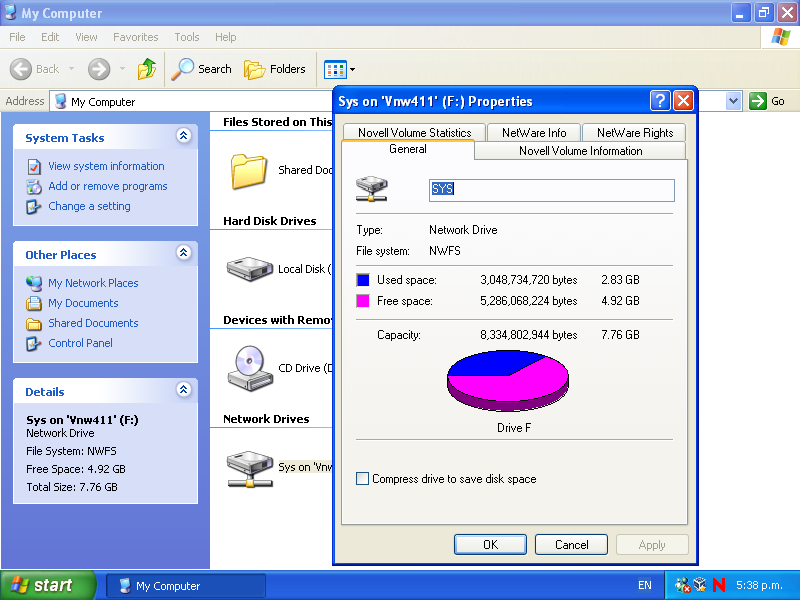Image resolution: width=800 pixels, height=600 pixels.
Task: Click the network drive icon in Properties
Action: pyautogui.click(x=371, y=189)
